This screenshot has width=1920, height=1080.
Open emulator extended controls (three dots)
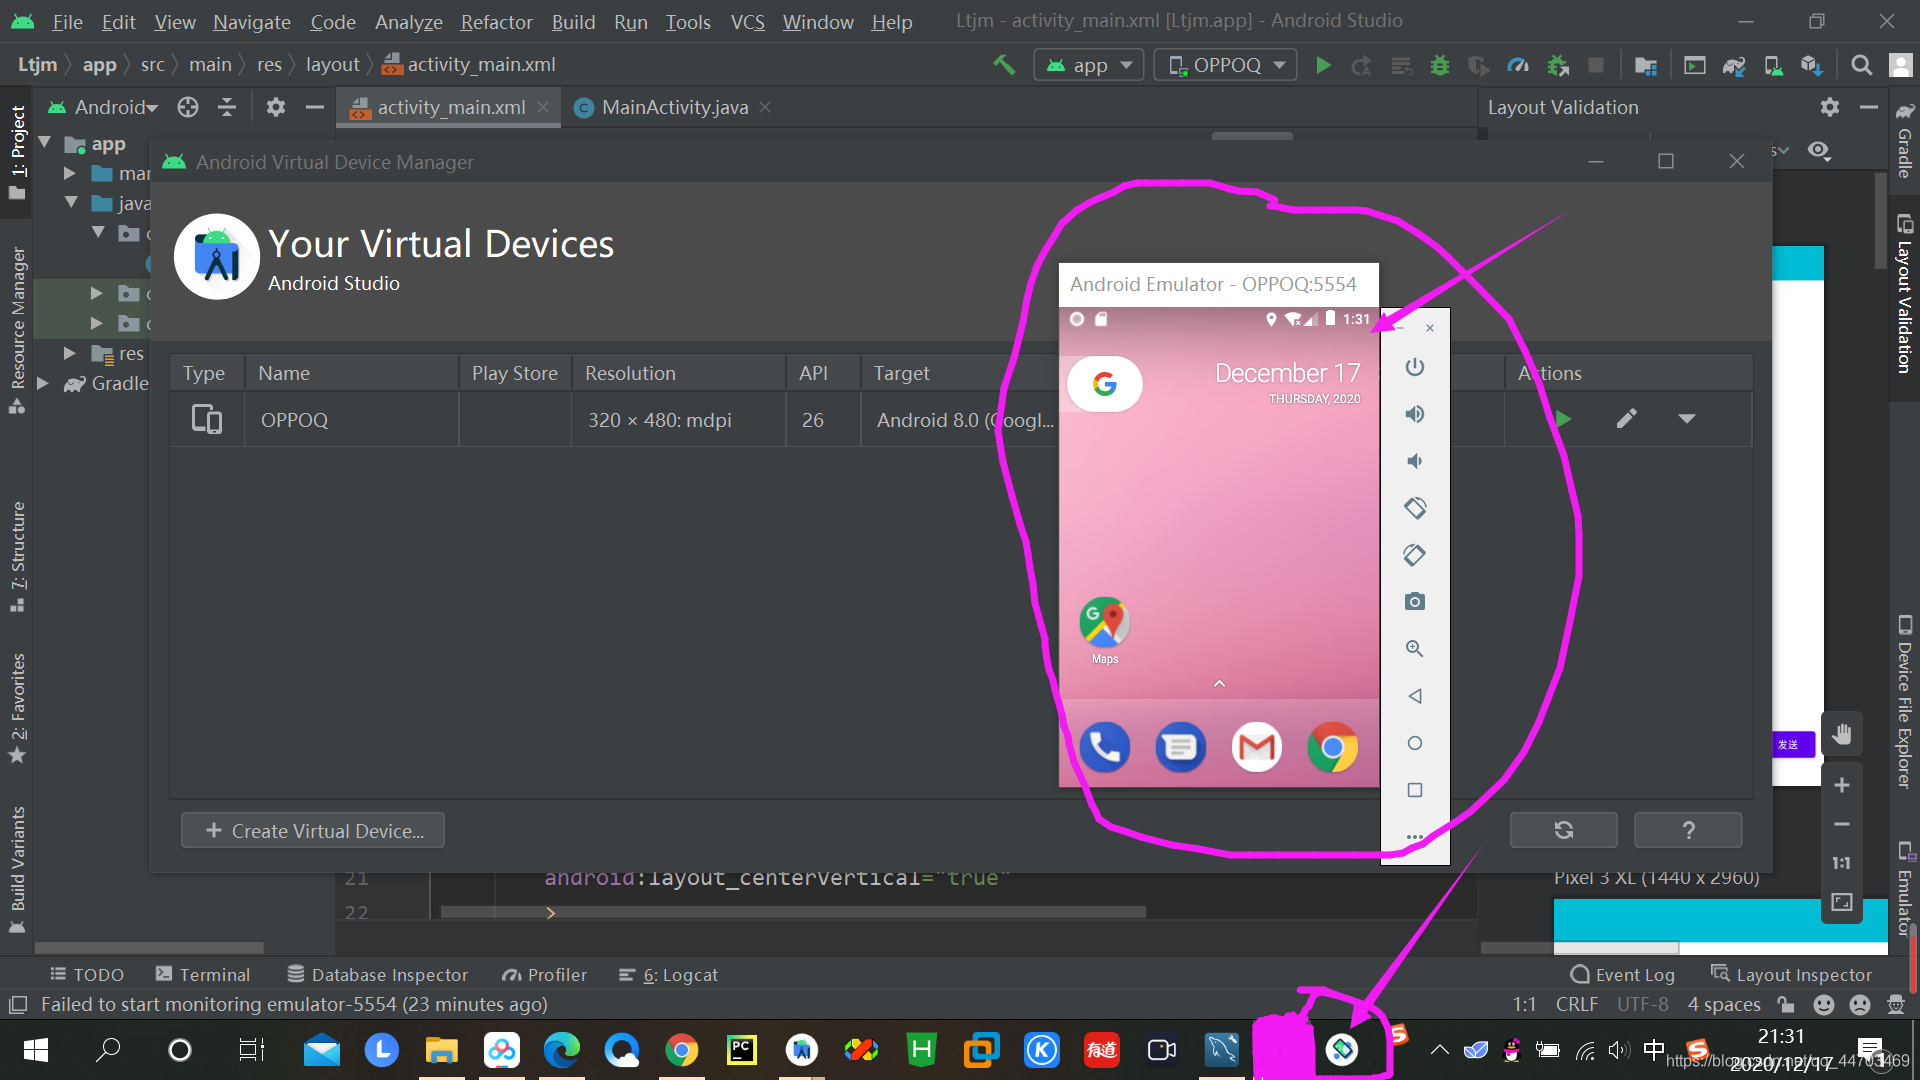(1414, 836)
